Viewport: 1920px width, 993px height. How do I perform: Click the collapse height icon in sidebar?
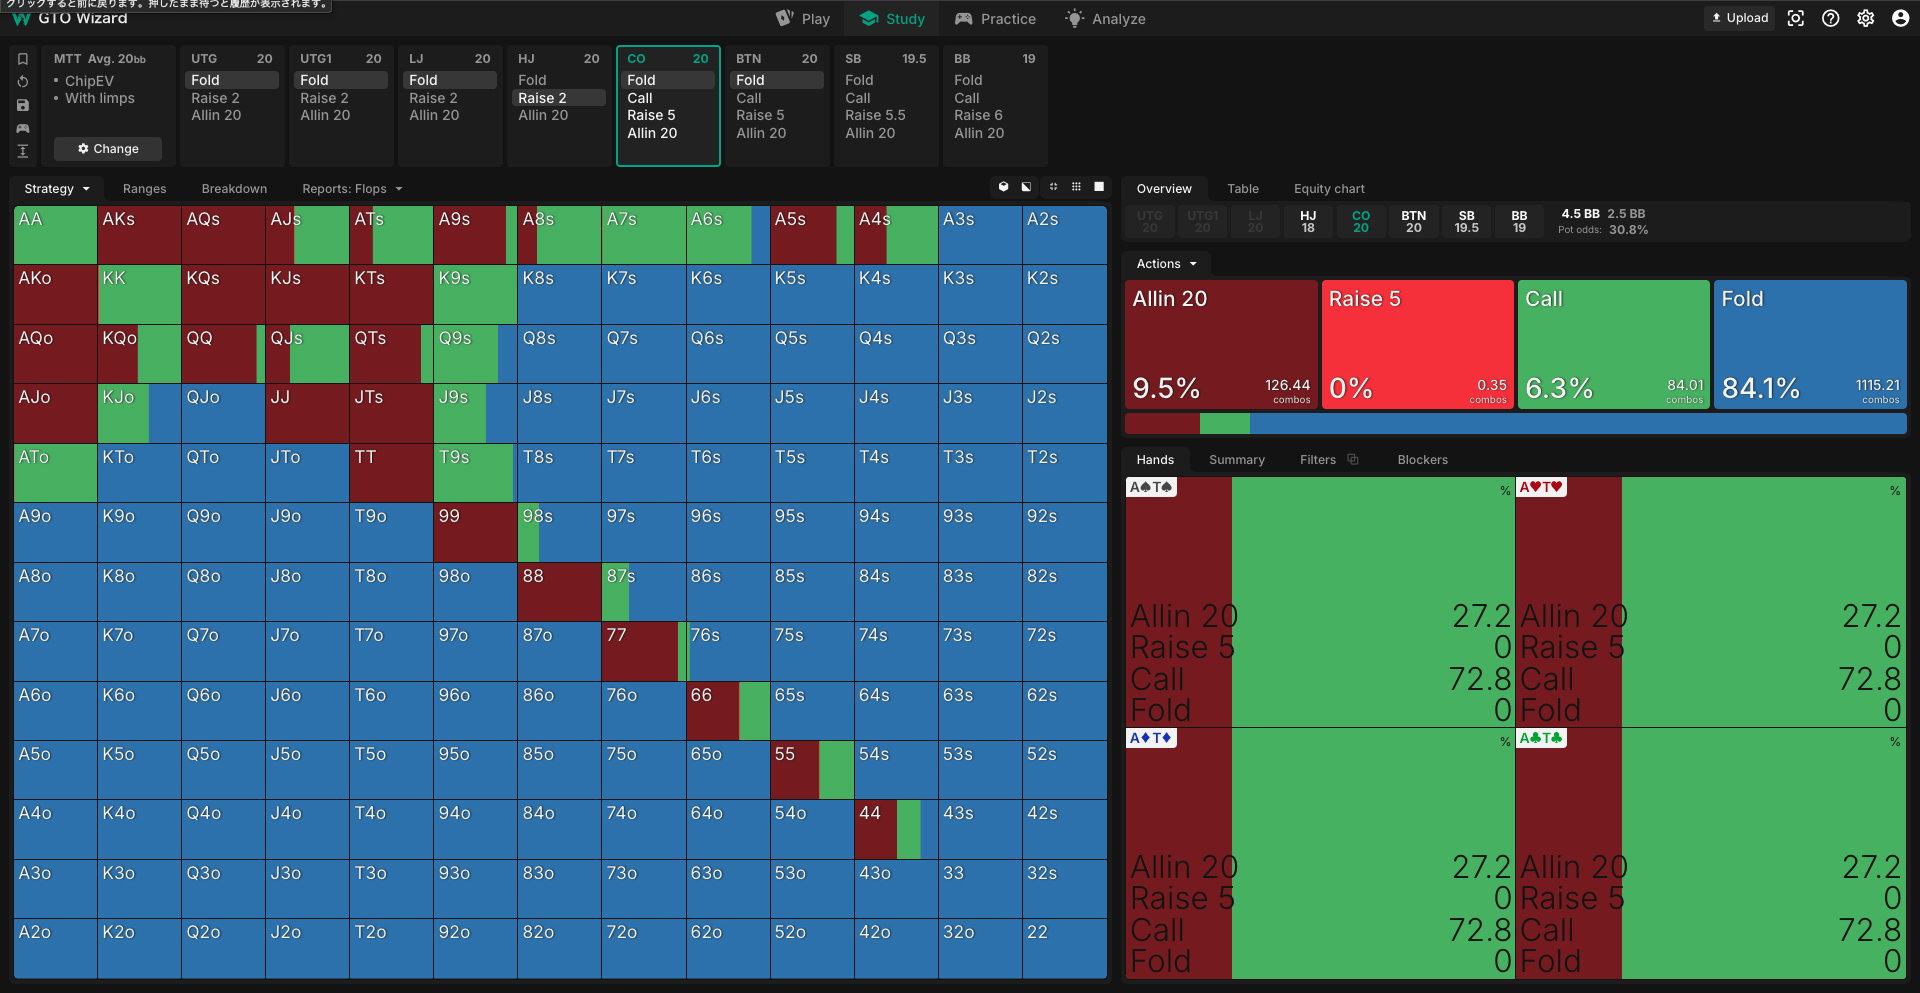pyautogui.click(x=22, y=151)
